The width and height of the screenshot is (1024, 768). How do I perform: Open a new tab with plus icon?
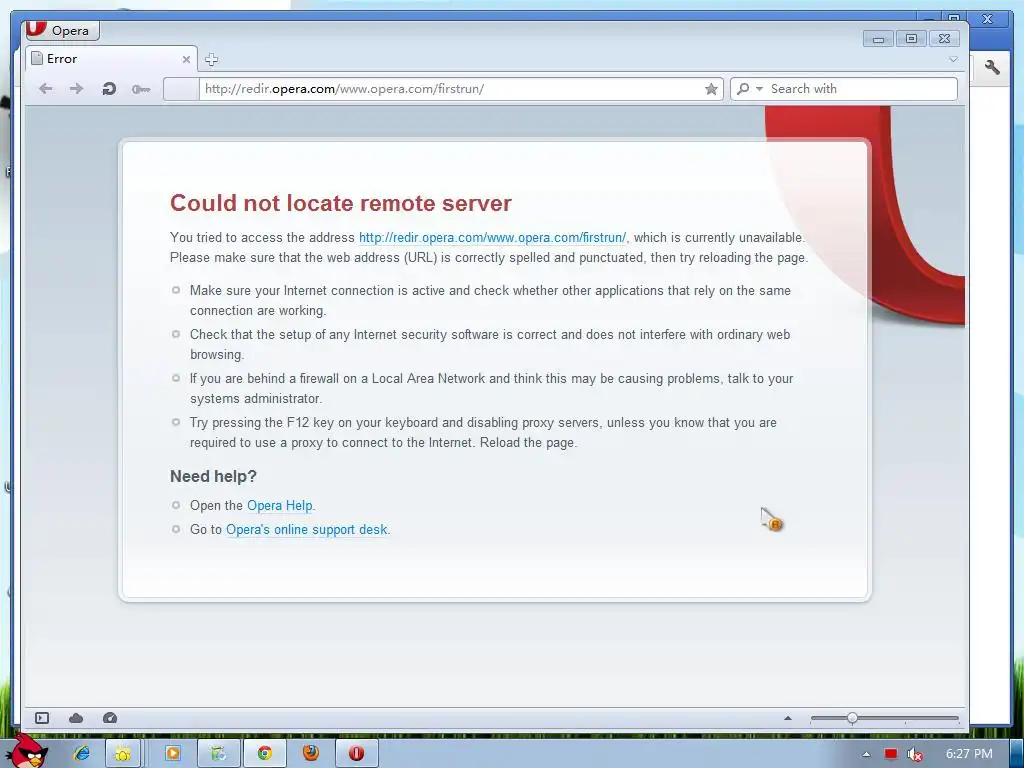(x=211, y=59)
